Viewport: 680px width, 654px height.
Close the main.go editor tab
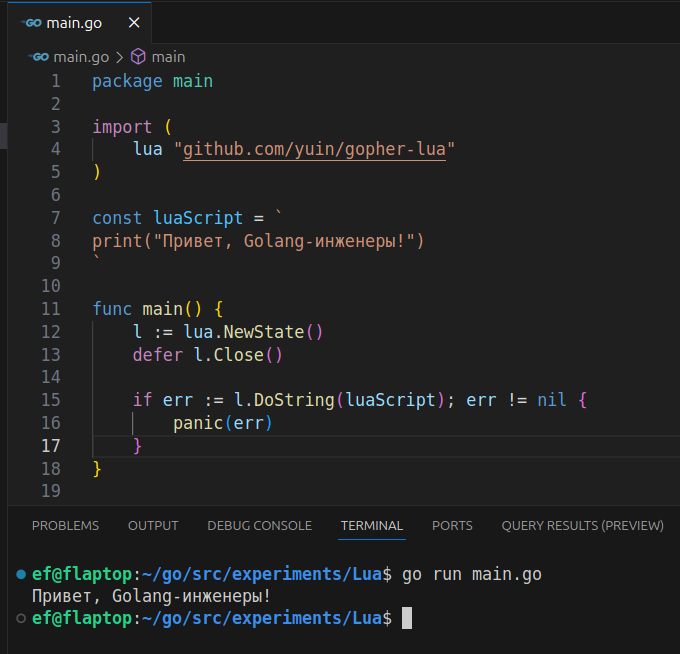pyautogui.click(x=134, y=23)
